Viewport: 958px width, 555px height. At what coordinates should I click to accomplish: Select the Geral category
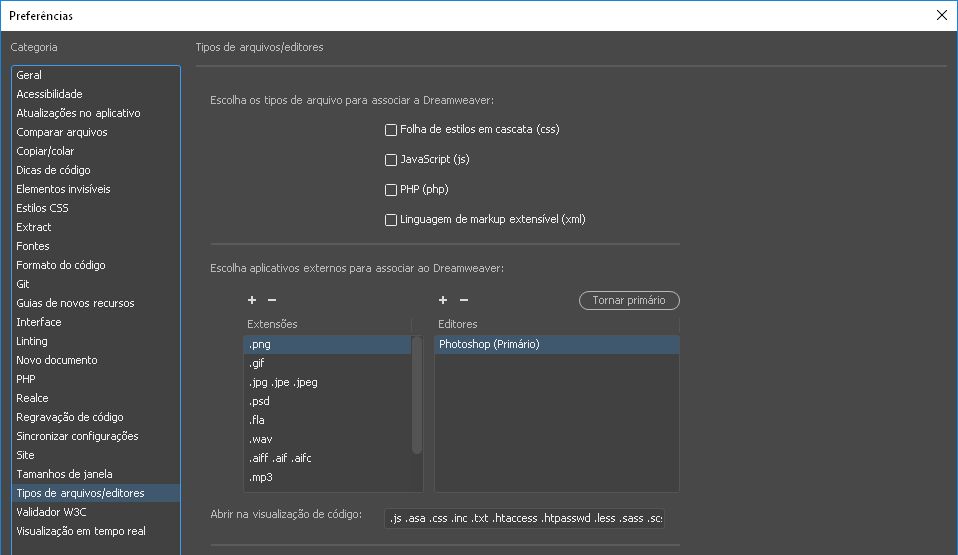tap(96, 75)
